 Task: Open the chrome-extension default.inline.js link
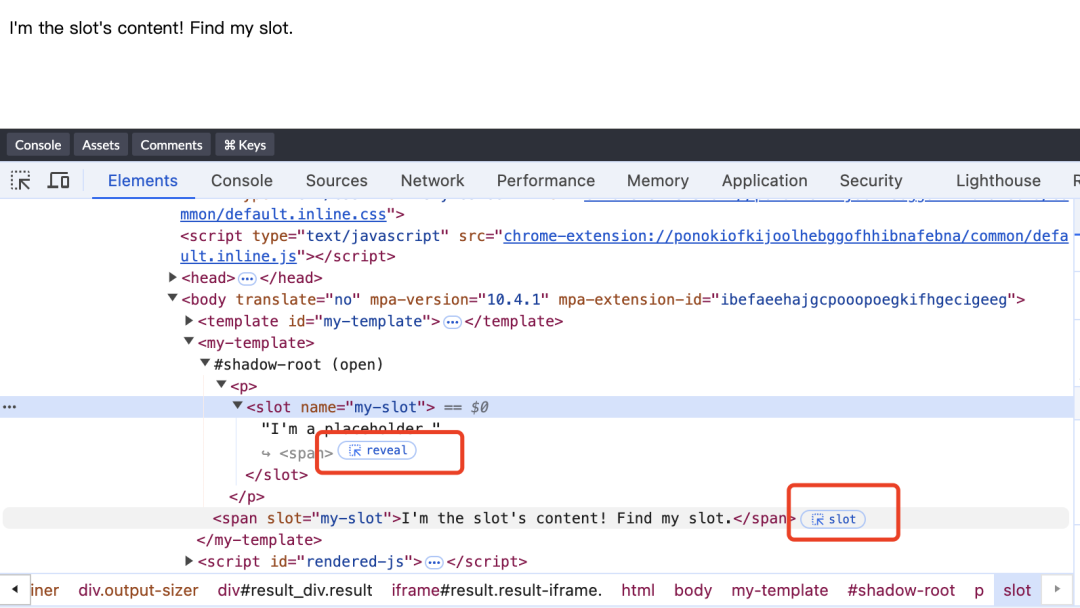pyautogui.click(x=786, y=236)
